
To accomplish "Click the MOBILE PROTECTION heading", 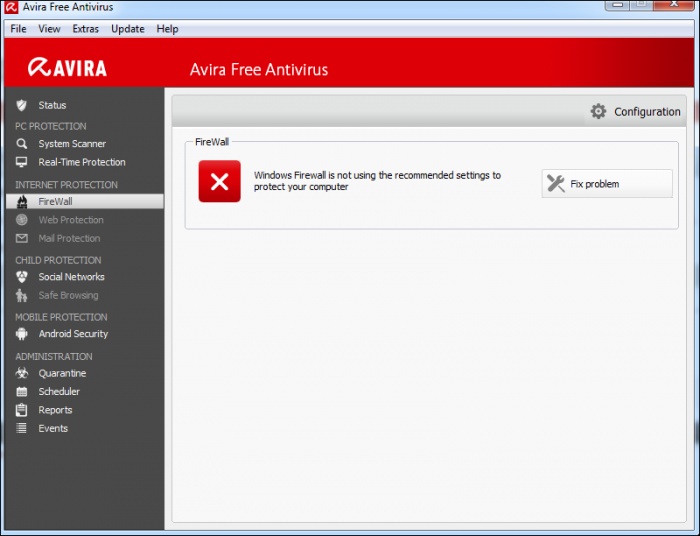I will (61, 317).
